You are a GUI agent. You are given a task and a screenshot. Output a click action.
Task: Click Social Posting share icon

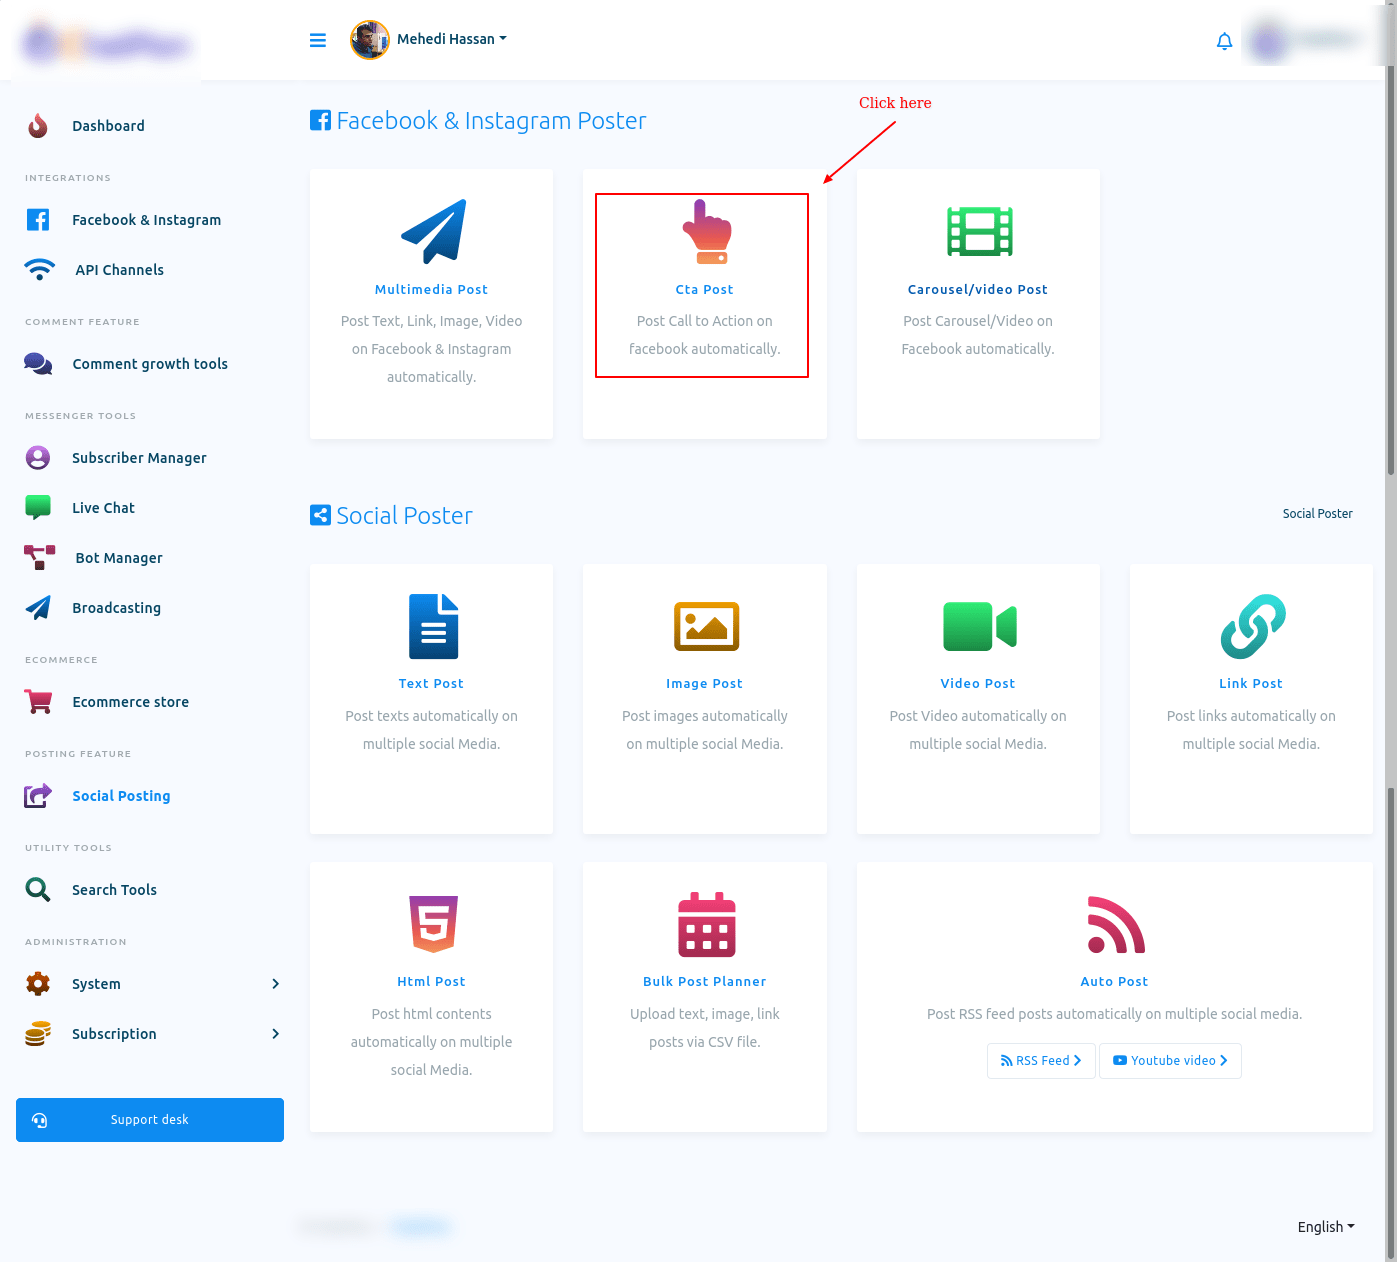[x=38, y=796]
